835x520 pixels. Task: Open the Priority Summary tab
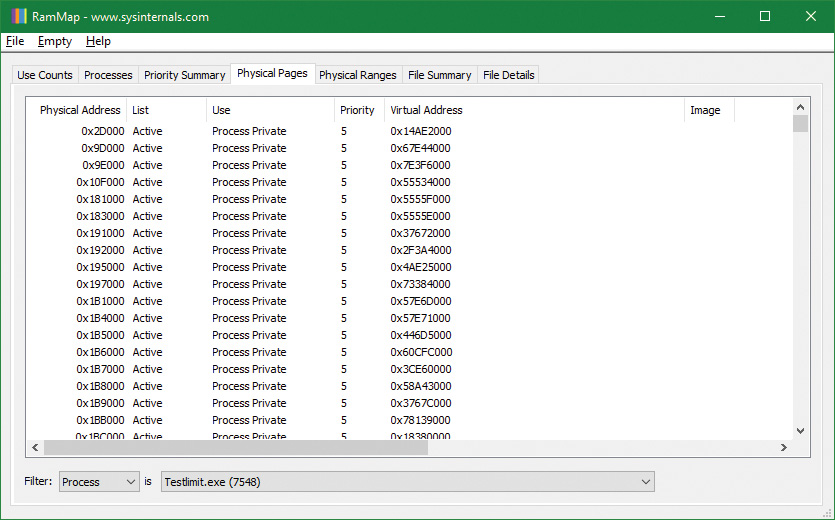click(x=184, y=75)
